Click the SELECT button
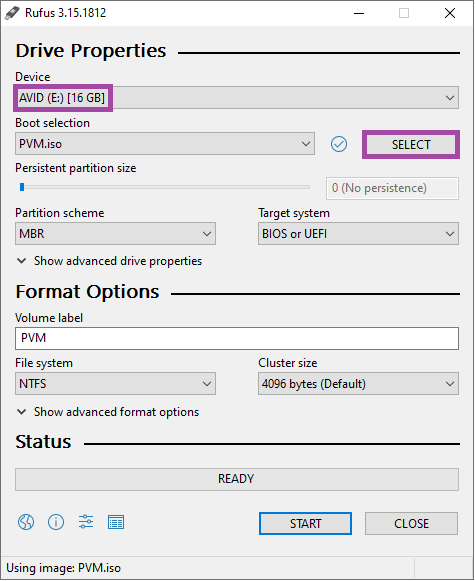 click(411, 145)
